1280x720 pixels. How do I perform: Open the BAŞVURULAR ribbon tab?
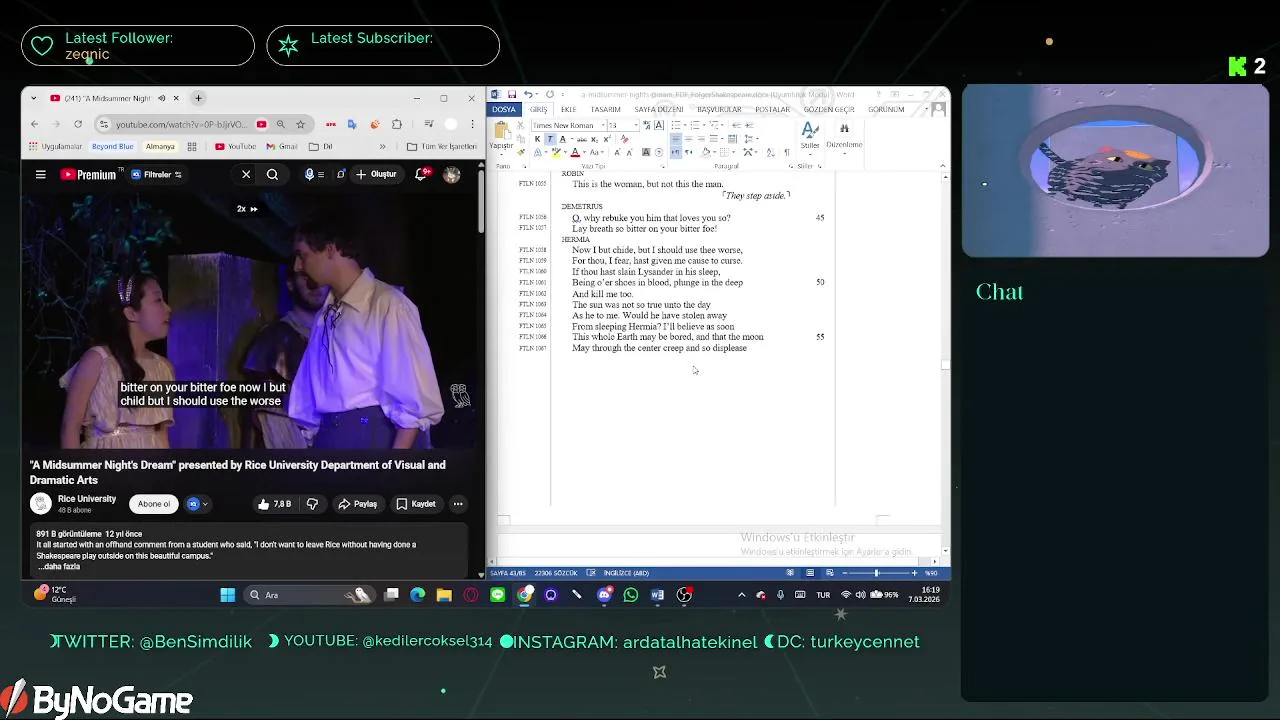(x=719, y=109)
